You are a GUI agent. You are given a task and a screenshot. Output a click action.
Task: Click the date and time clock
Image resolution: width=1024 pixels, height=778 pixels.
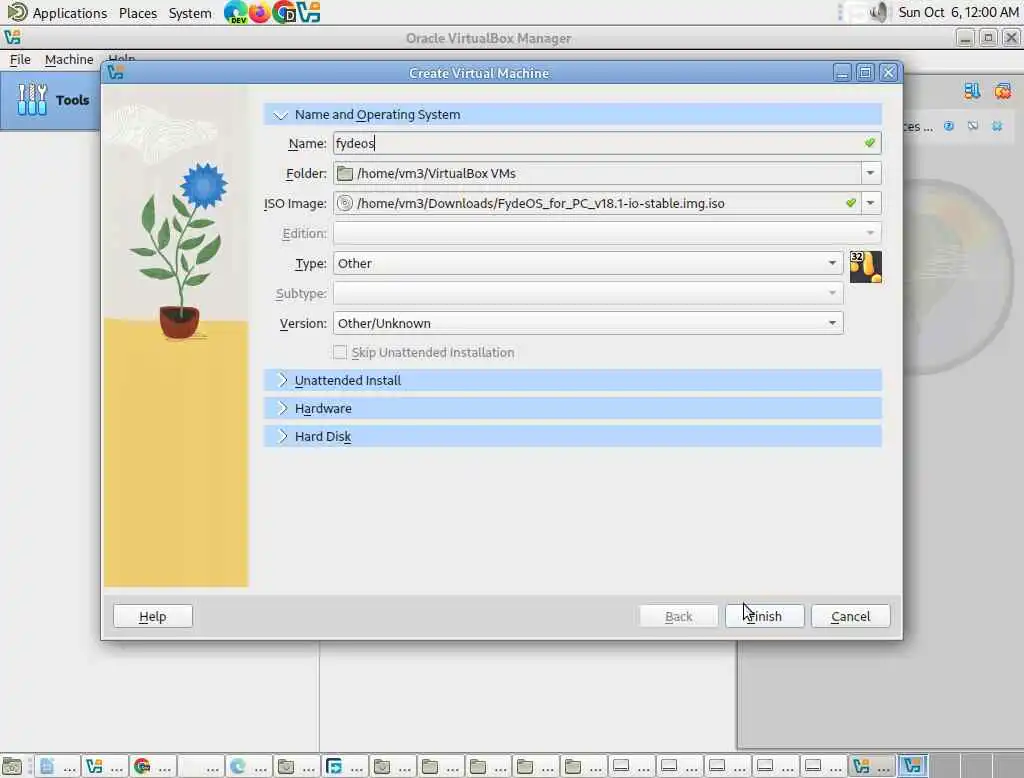[957, 12]
